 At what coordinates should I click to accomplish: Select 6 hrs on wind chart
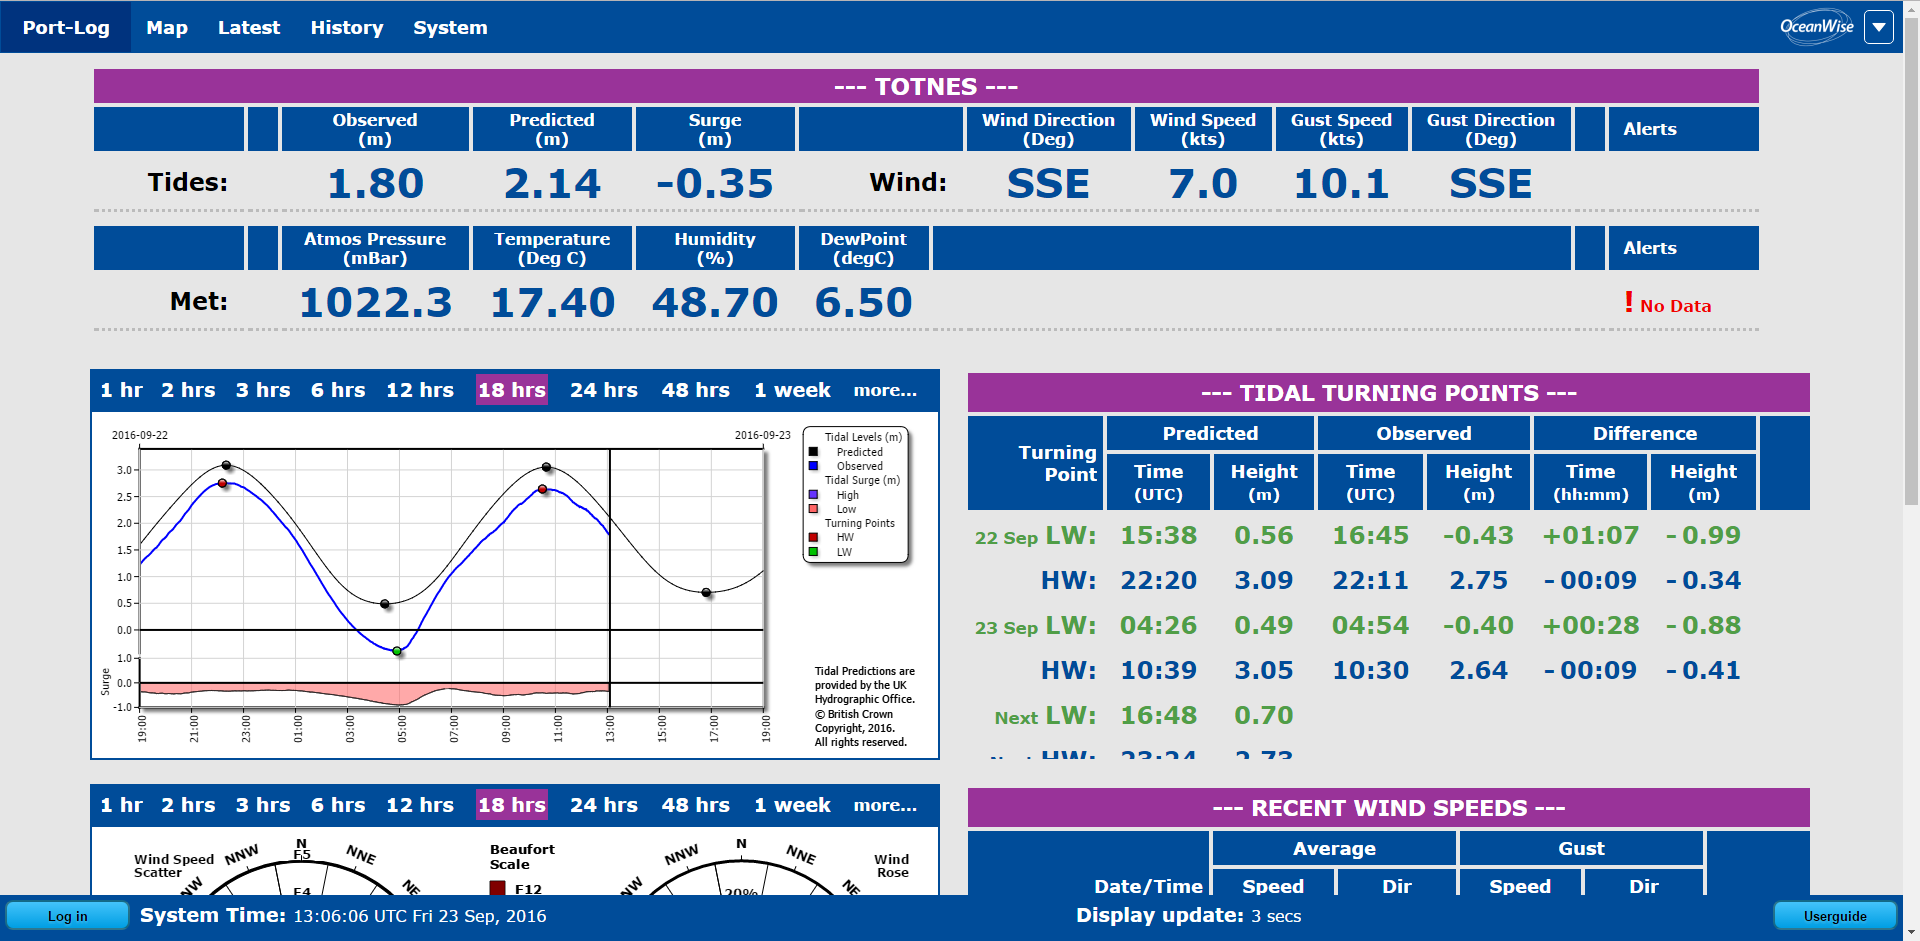click(338, 805)
